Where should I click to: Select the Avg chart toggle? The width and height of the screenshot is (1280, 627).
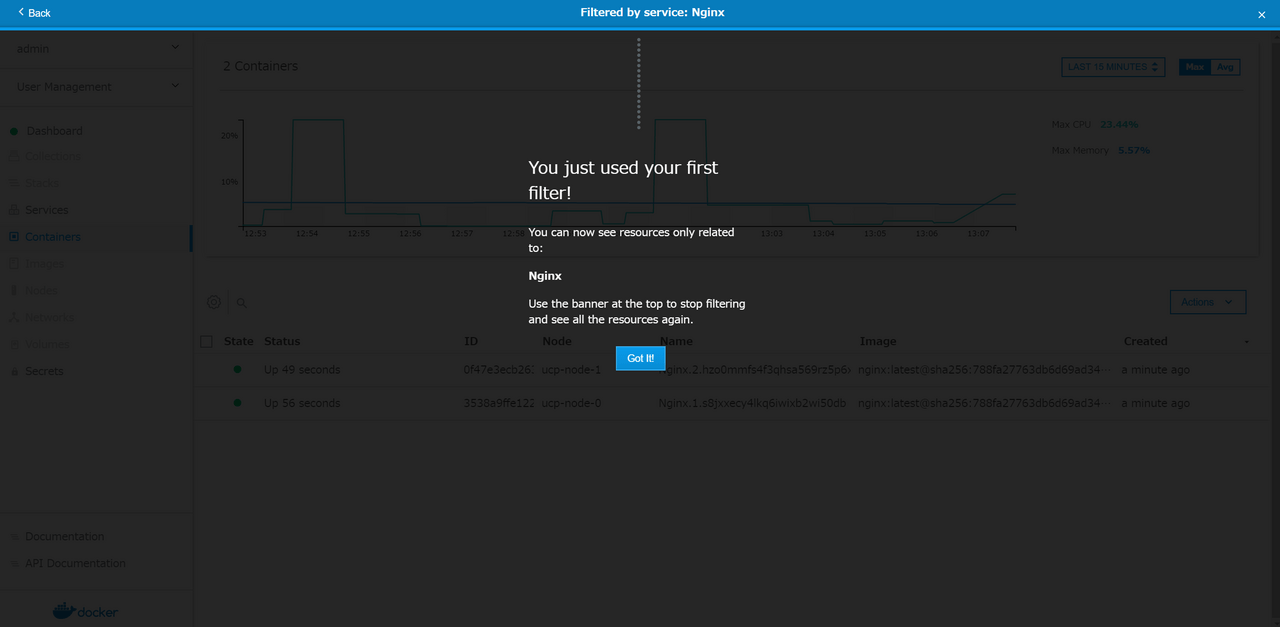1225,67
